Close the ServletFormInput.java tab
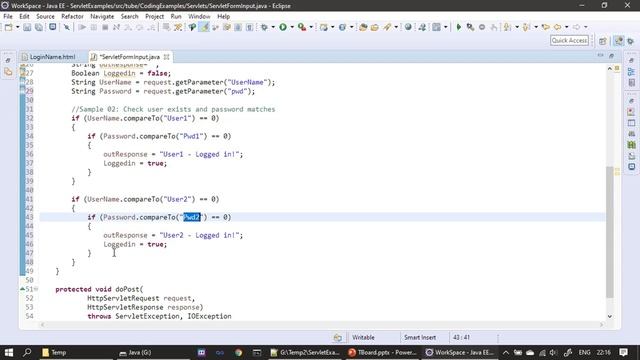This screenshot has width=640, height=360. pyautogui.click(x=167, y=57)
